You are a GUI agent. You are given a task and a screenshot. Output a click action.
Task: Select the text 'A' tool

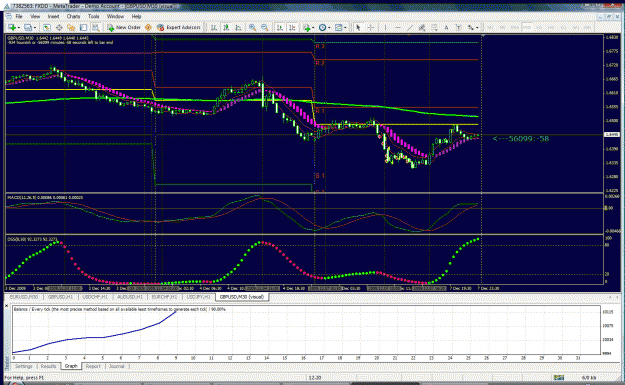pyautogui.click(x=446, y=28)
